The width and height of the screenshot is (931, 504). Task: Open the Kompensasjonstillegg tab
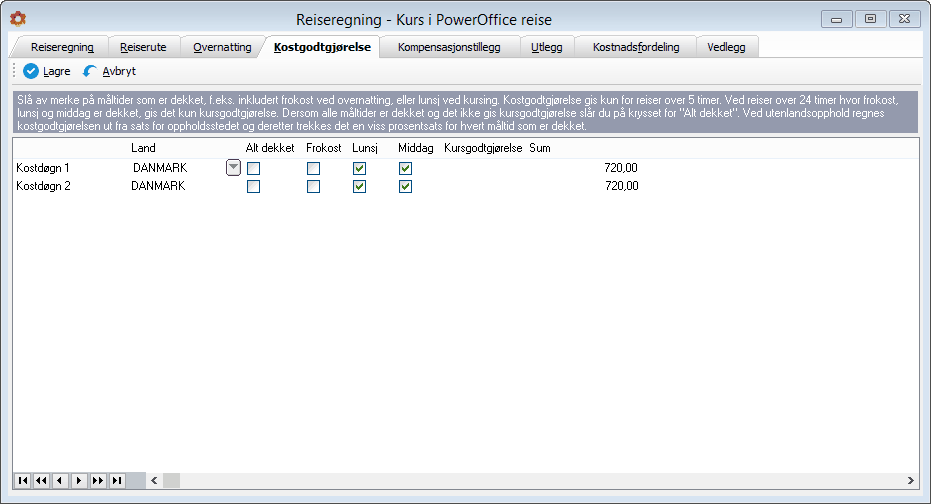tap(449, 47)
